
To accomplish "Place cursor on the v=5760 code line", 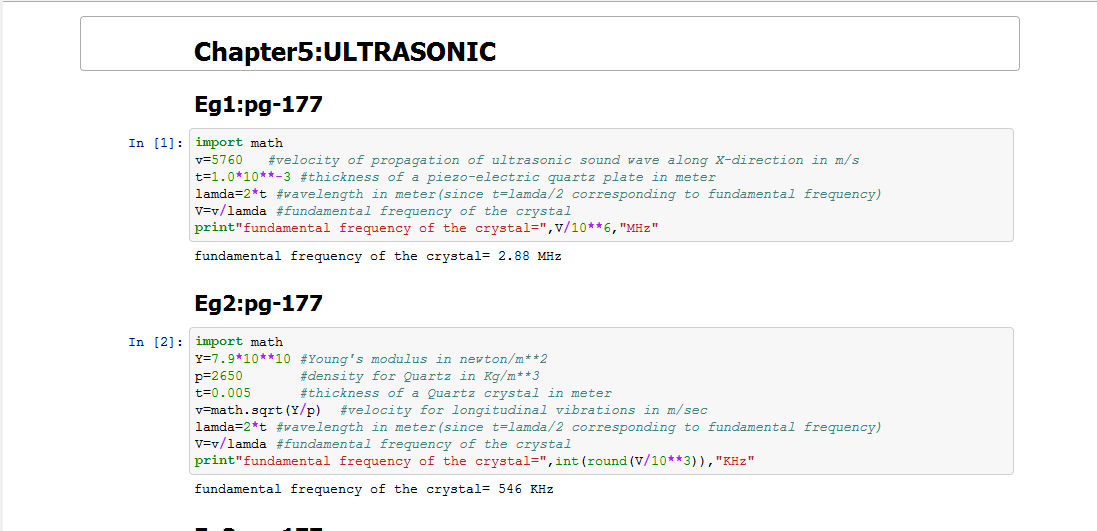I will point(527,160).
